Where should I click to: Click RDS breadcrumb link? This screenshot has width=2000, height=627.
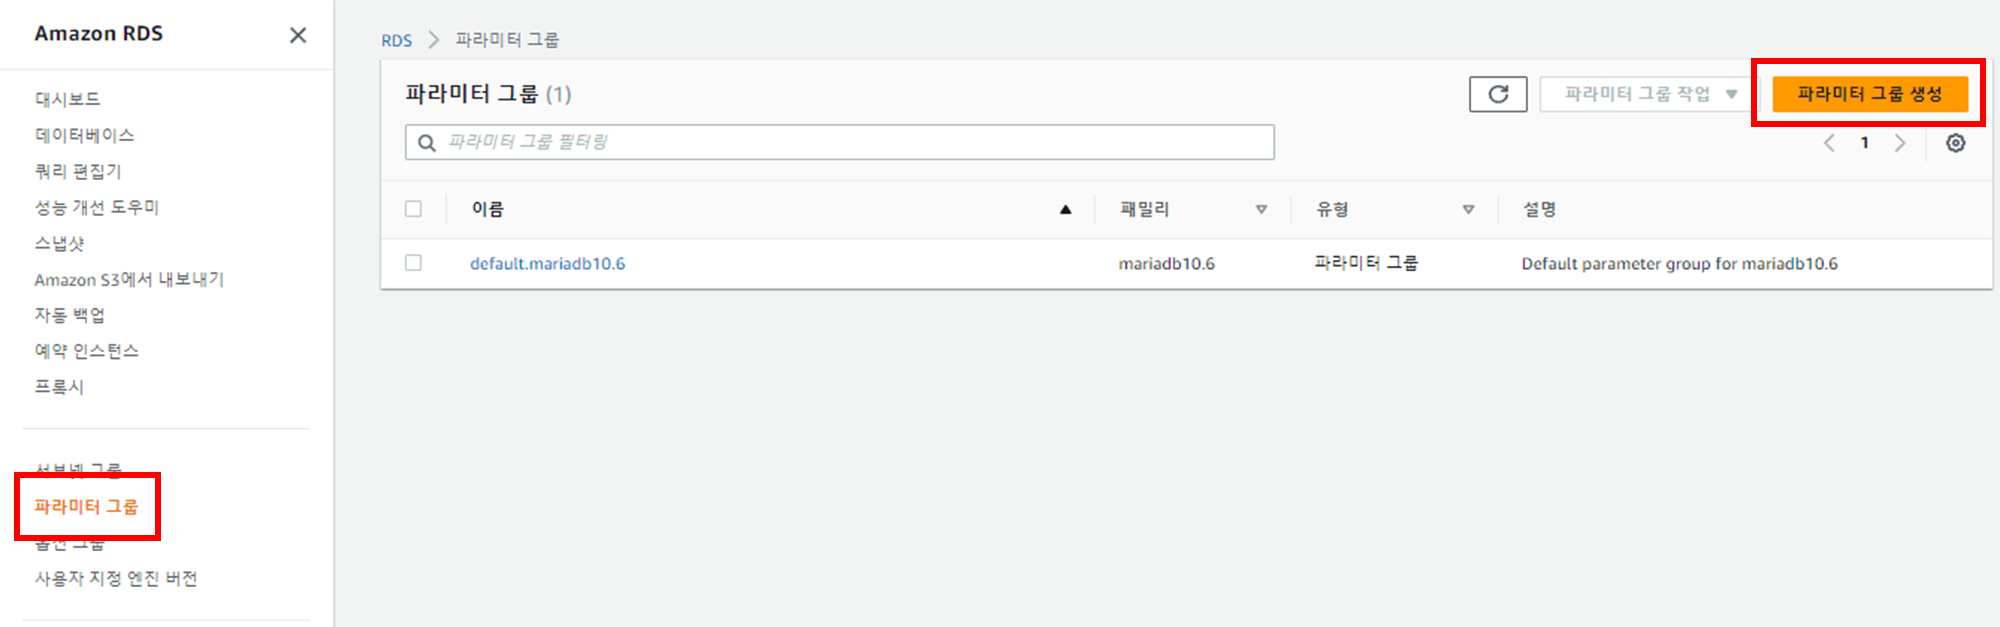click(x=396, y=41)
